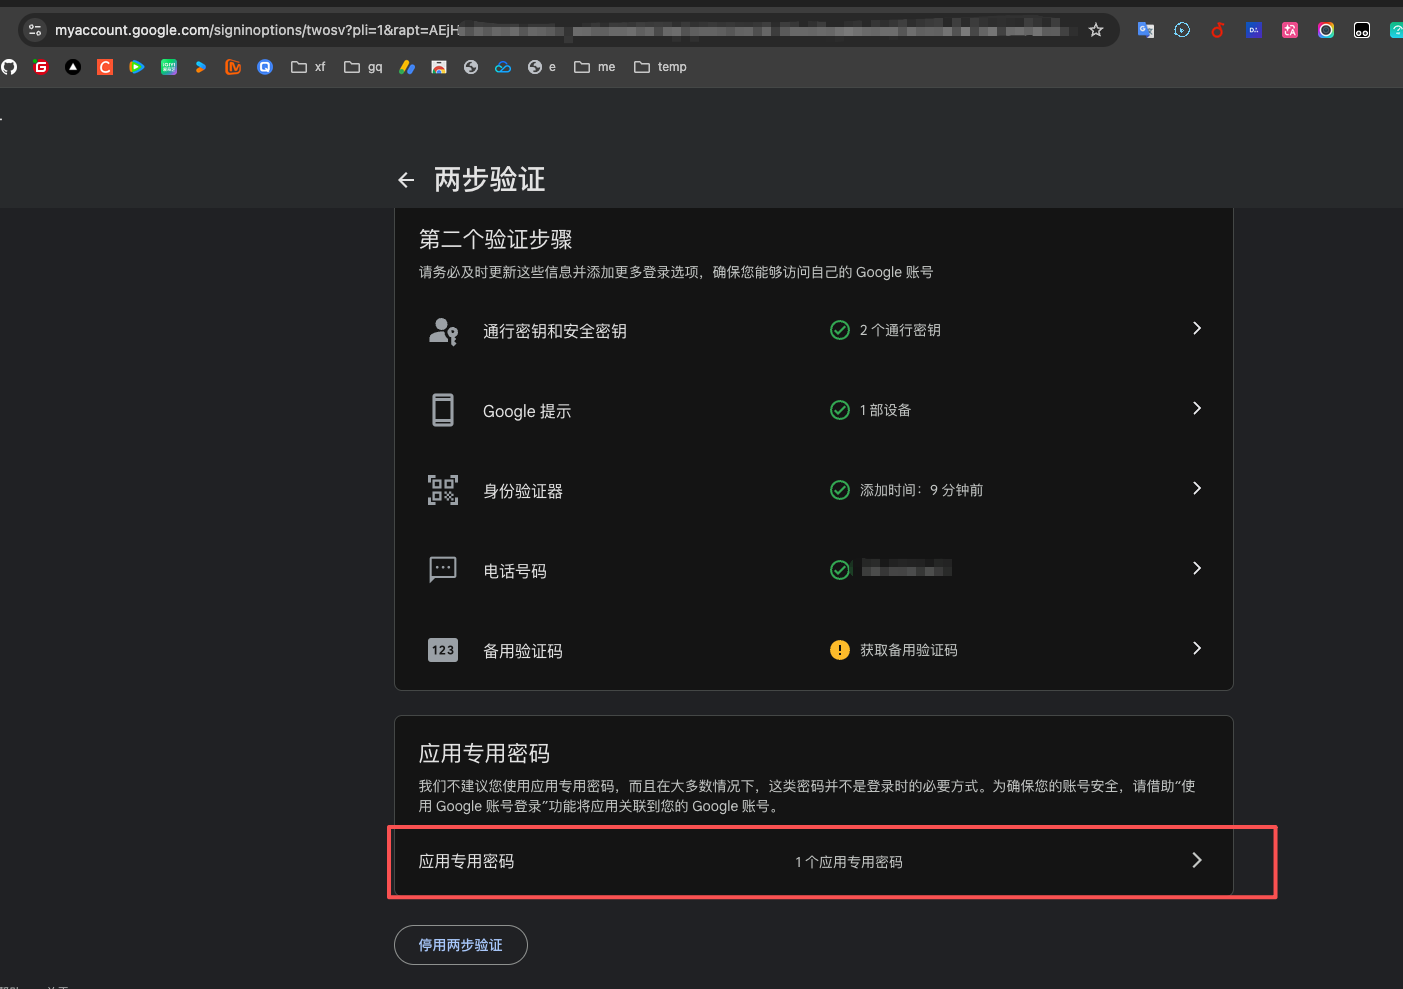Click the 电话号码 row label

click(515, 571)
